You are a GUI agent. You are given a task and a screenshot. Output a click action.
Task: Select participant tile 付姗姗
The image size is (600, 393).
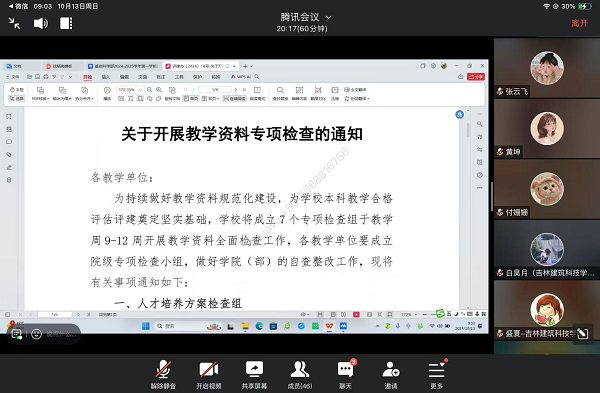point(547,189)
